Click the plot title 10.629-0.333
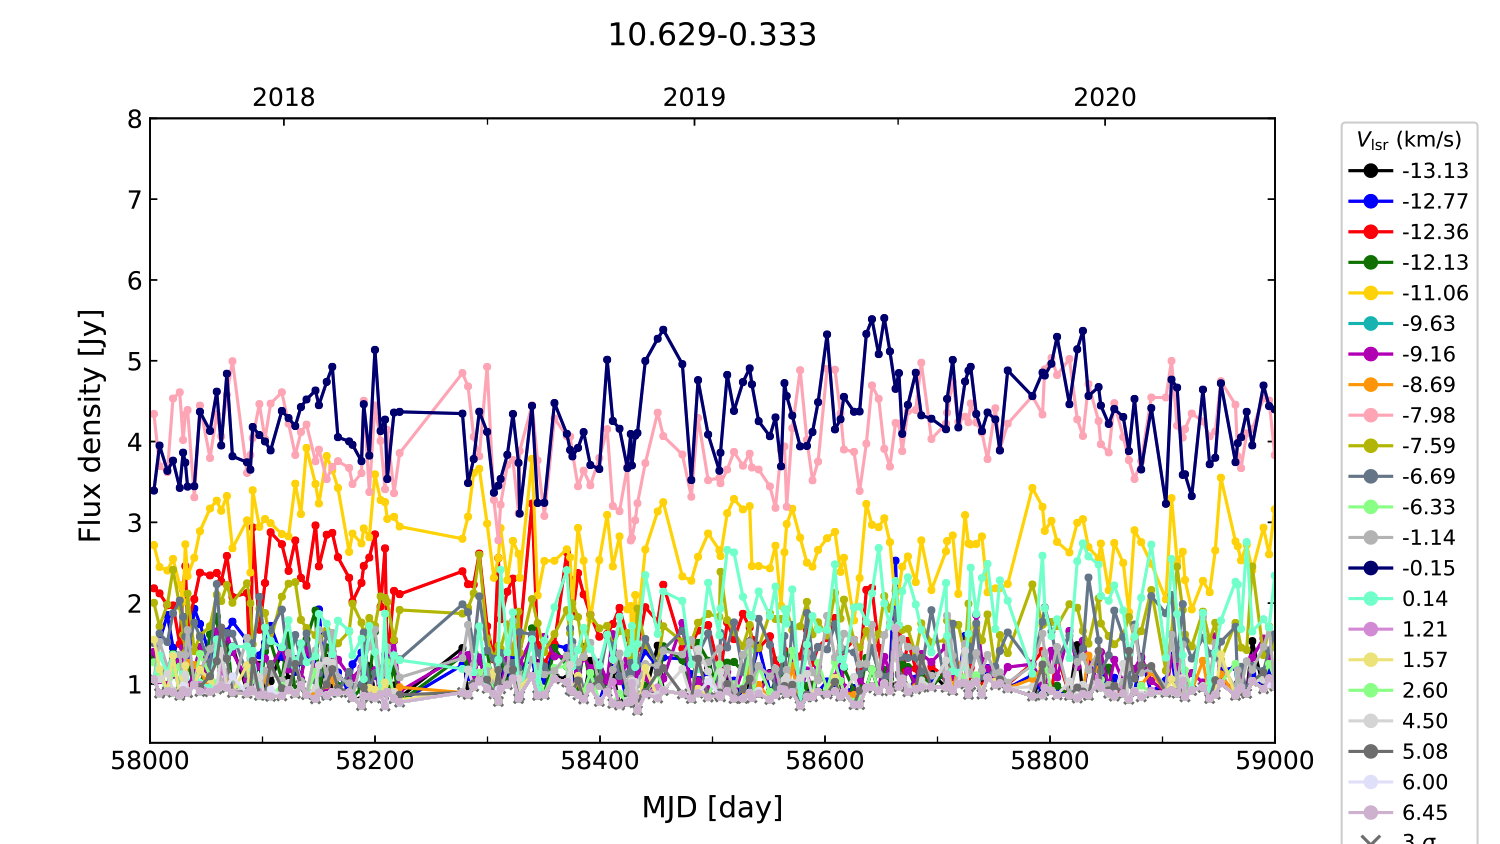Viewport: 1500px width, 844px height. [712, 35]
